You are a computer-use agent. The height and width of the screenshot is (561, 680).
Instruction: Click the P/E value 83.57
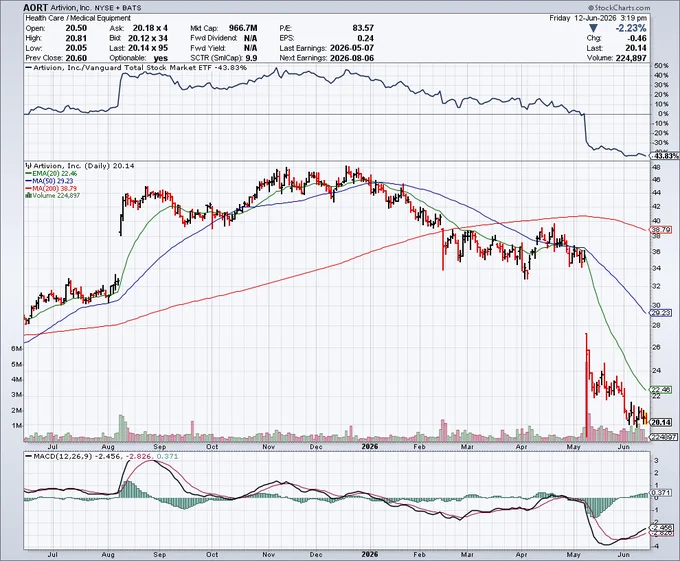click(363, 28)
